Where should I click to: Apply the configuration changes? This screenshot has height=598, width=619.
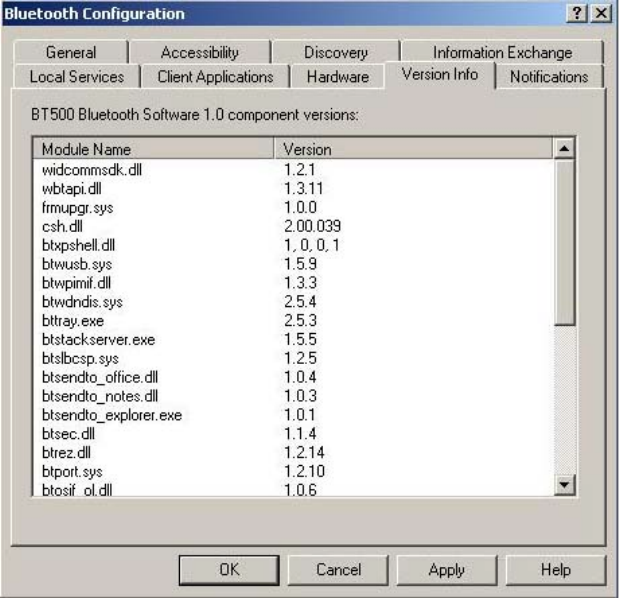coord(447,570)
